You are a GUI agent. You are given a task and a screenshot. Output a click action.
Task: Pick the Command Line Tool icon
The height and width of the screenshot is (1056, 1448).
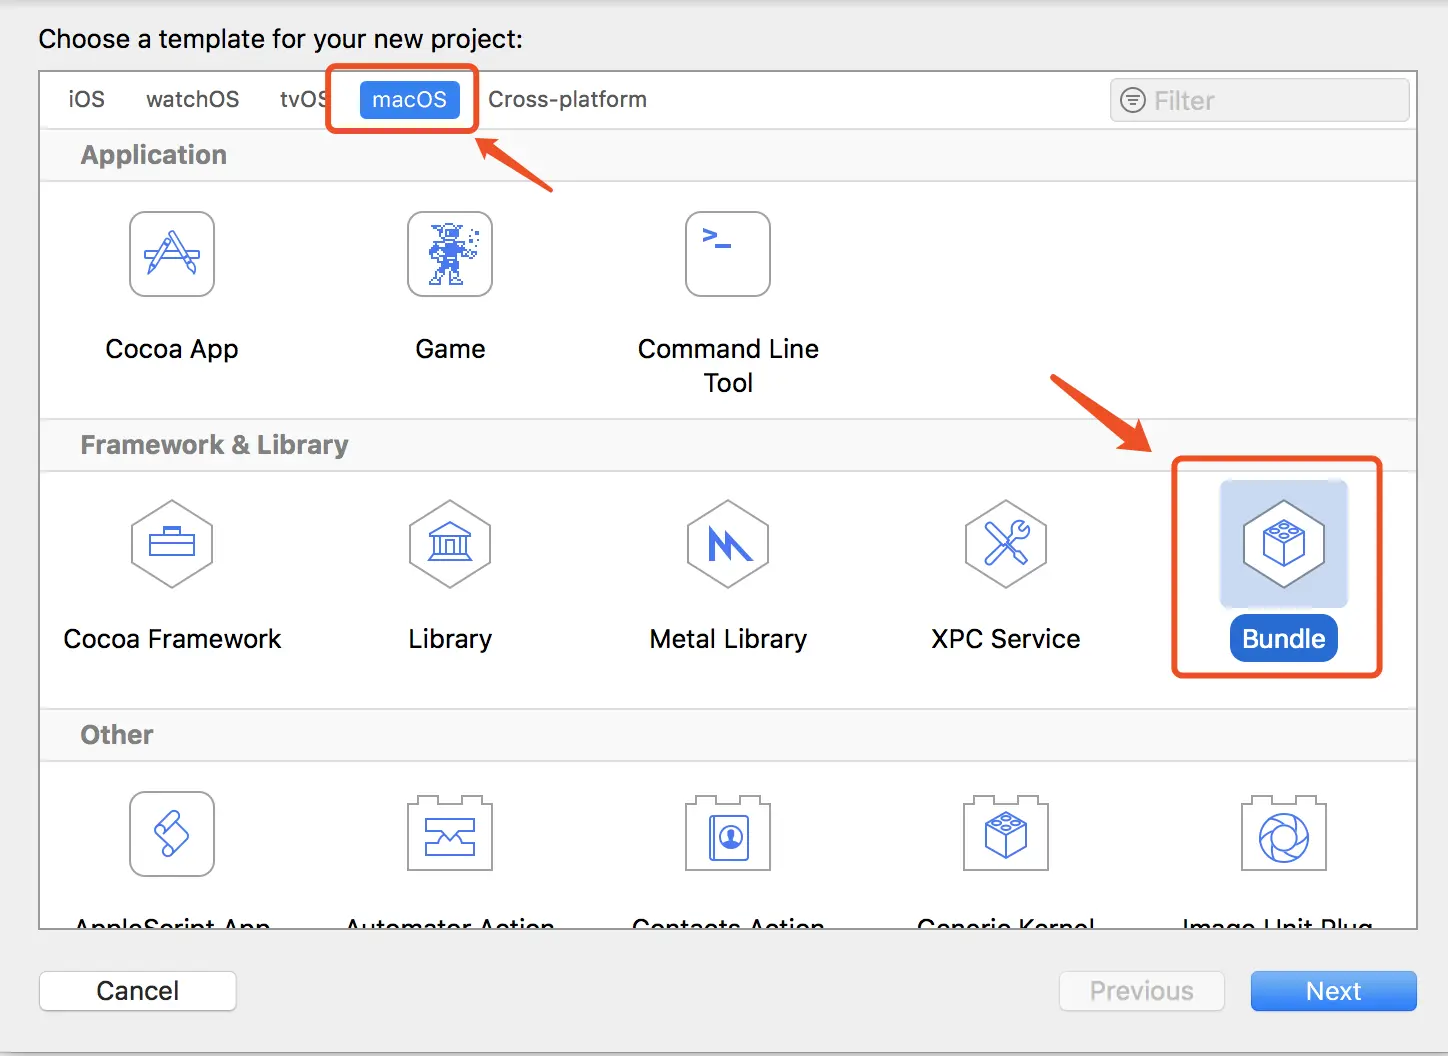[728, 254]
